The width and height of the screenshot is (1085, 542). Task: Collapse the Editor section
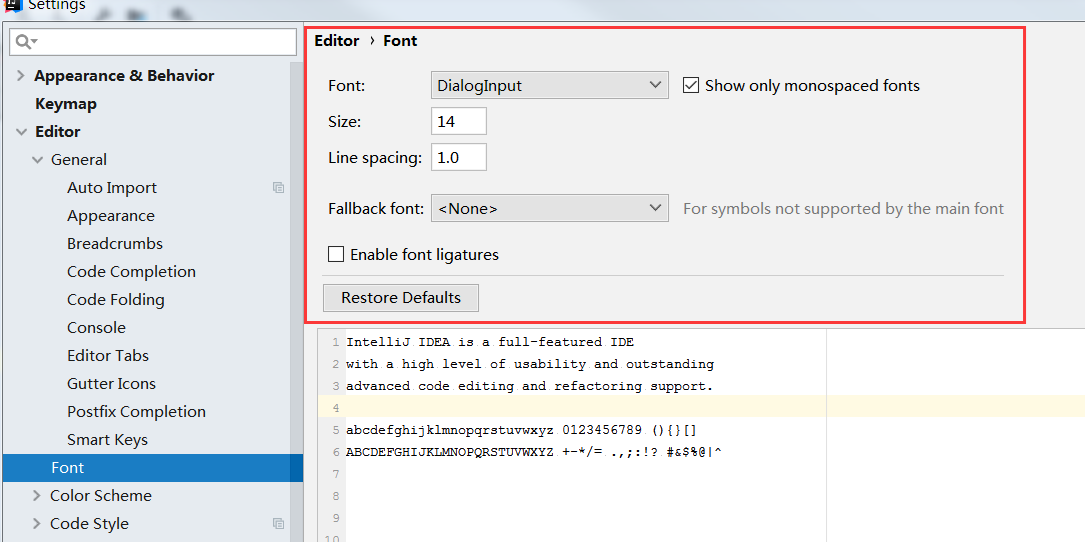[x=21, y=132]
